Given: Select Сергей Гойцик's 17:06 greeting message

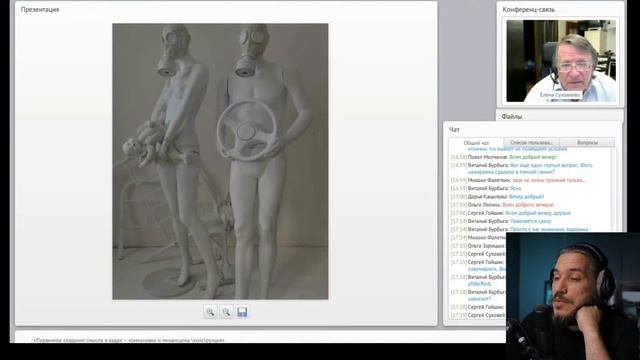Looking at the screenshot, I should [x=511, y=213].
